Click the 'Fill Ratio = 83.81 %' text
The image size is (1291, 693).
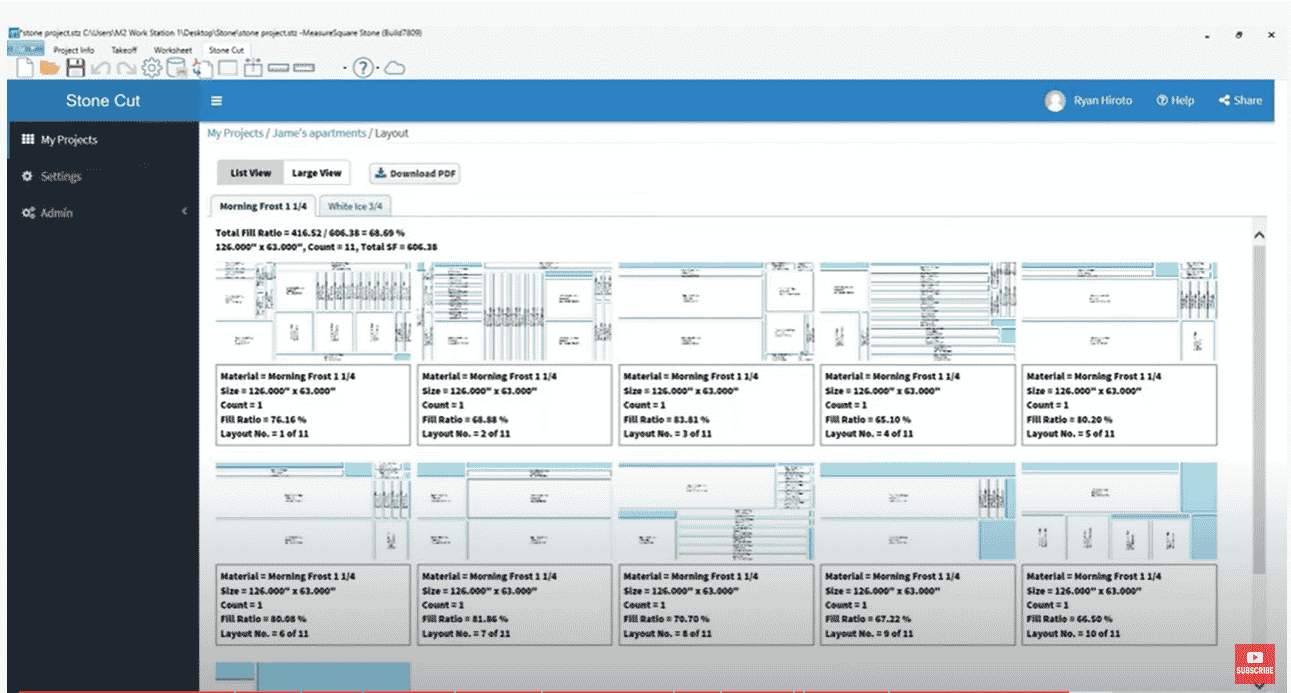[x=666, y=420]
